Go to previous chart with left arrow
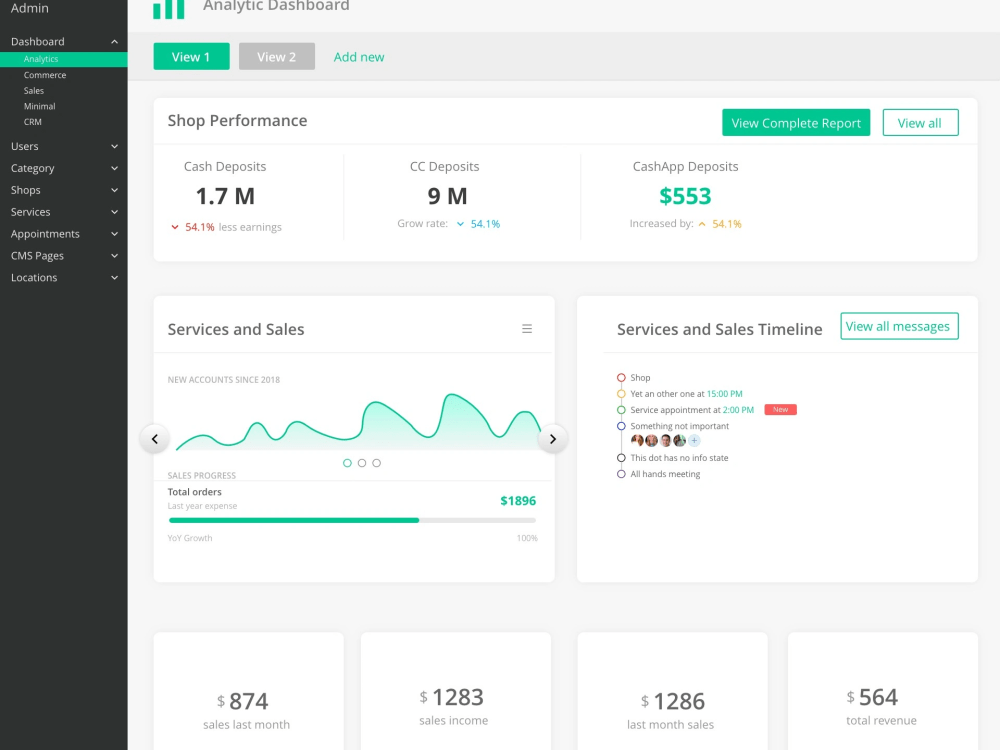Viewport: 1000px width, 750px height. pyautogui.click(x=154, y=439)
